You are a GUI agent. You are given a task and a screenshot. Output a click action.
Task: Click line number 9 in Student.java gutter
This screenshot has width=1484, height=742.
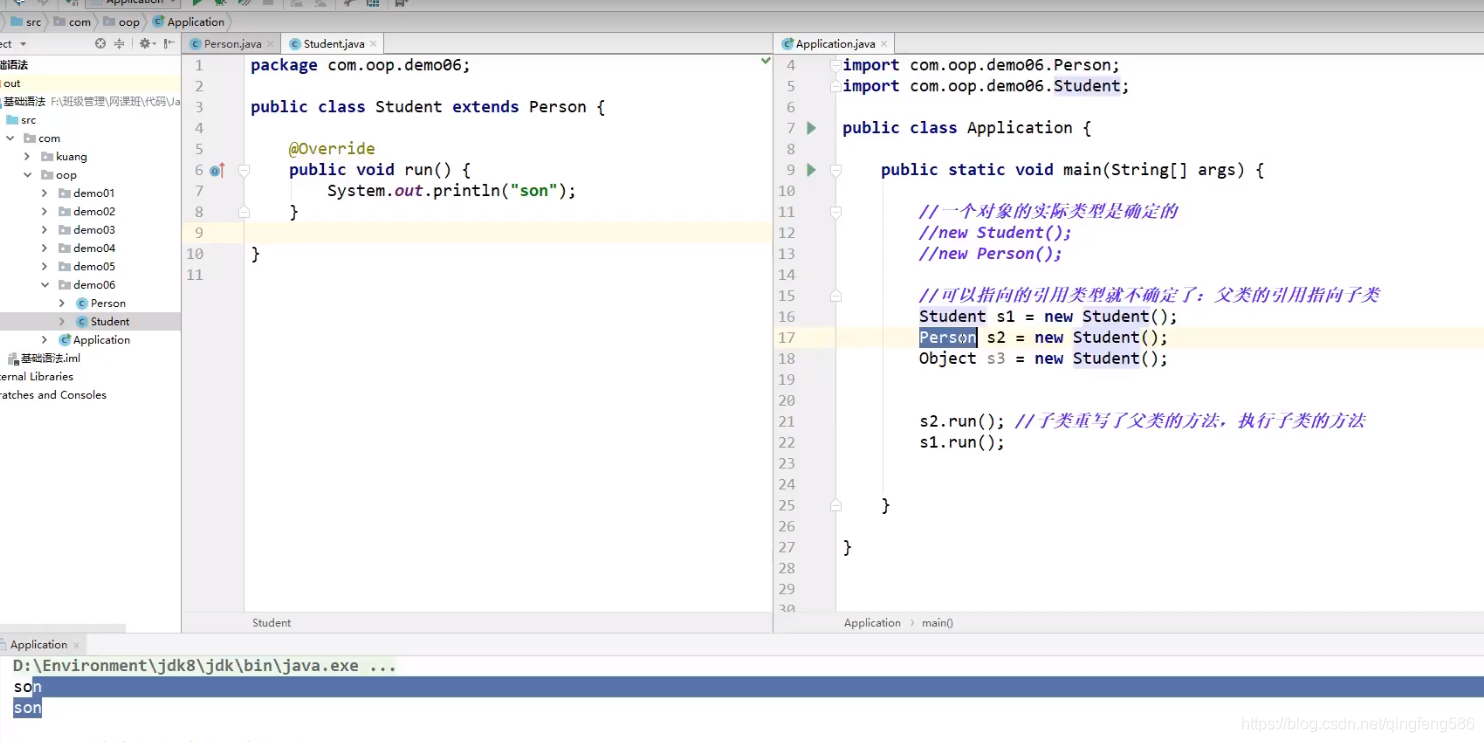coord(198,233)
